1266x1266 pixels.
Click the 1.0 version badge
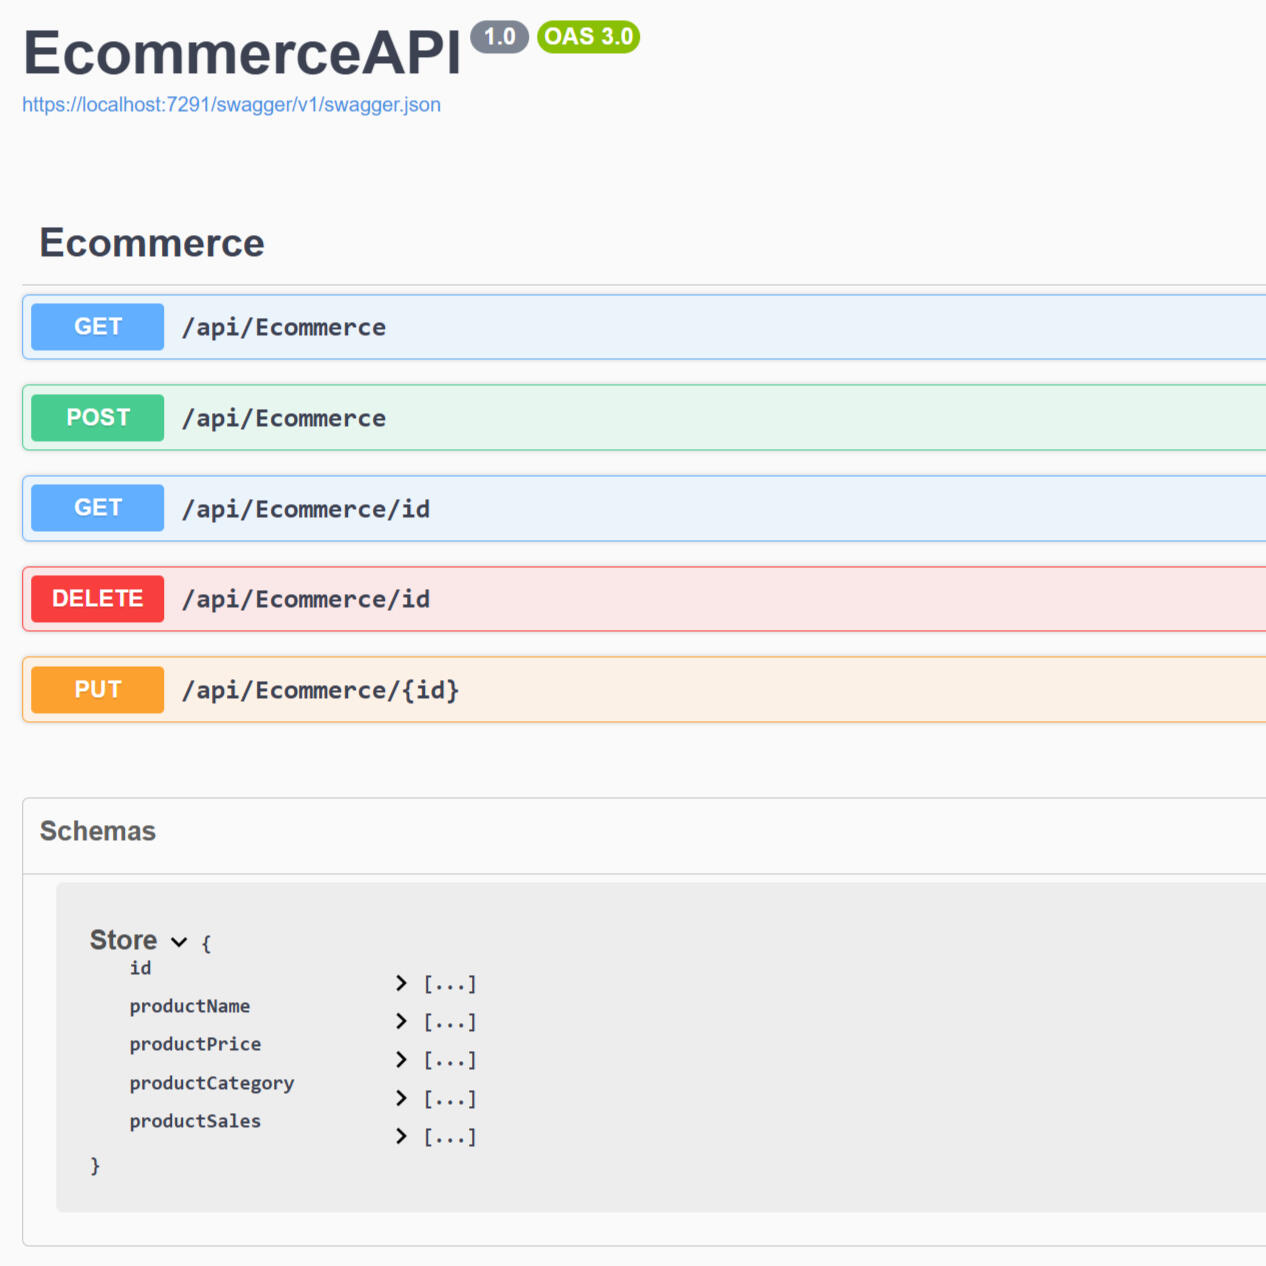[500, 36]
